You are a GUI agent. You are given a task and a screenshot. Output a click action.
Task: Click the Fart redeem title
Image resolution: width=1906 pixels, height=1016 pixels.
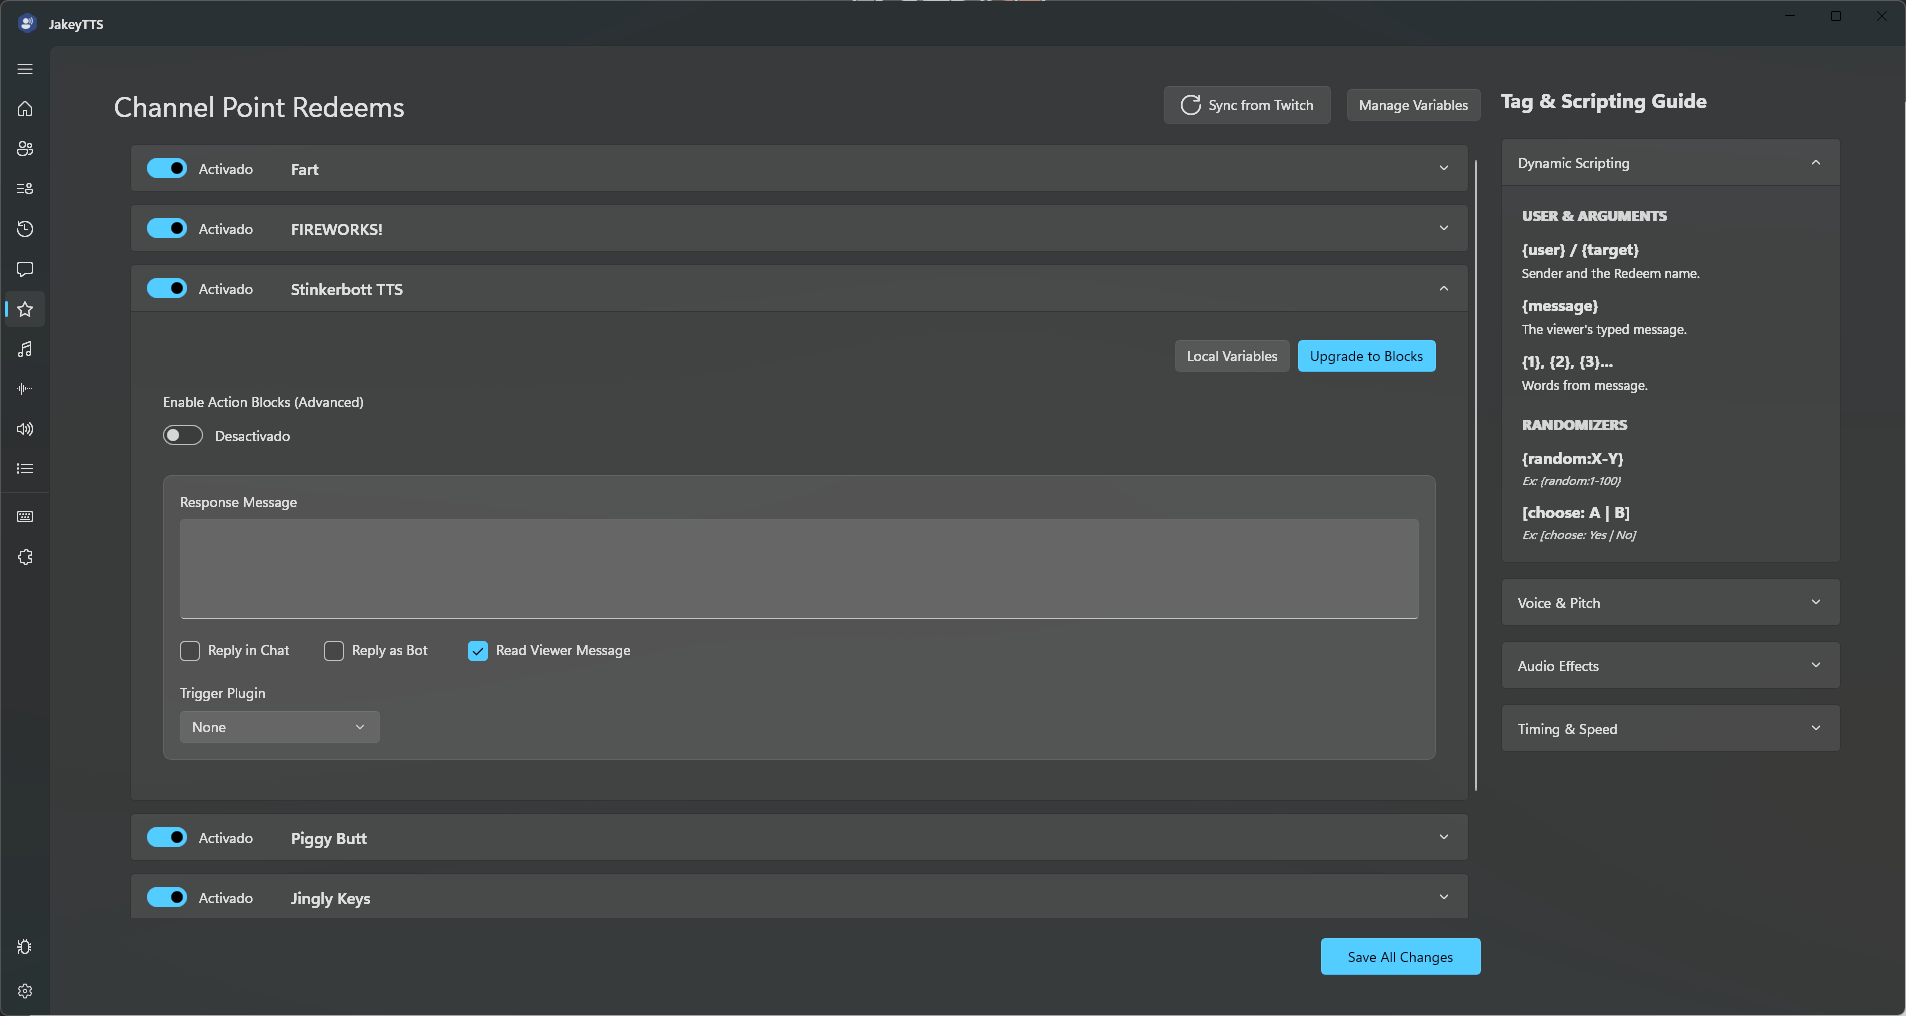point(305,169)
